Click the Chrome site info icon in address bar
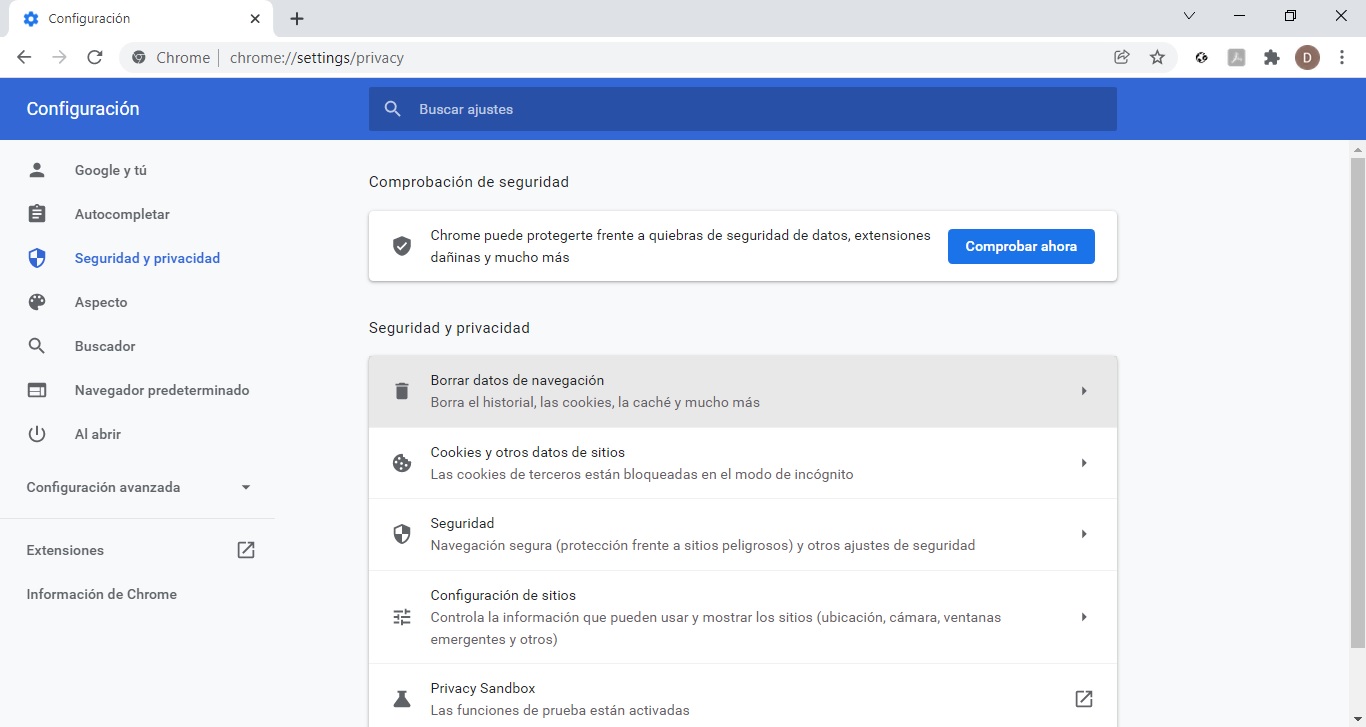Viewport: 1366px width, 727px height. coord(139,57)
